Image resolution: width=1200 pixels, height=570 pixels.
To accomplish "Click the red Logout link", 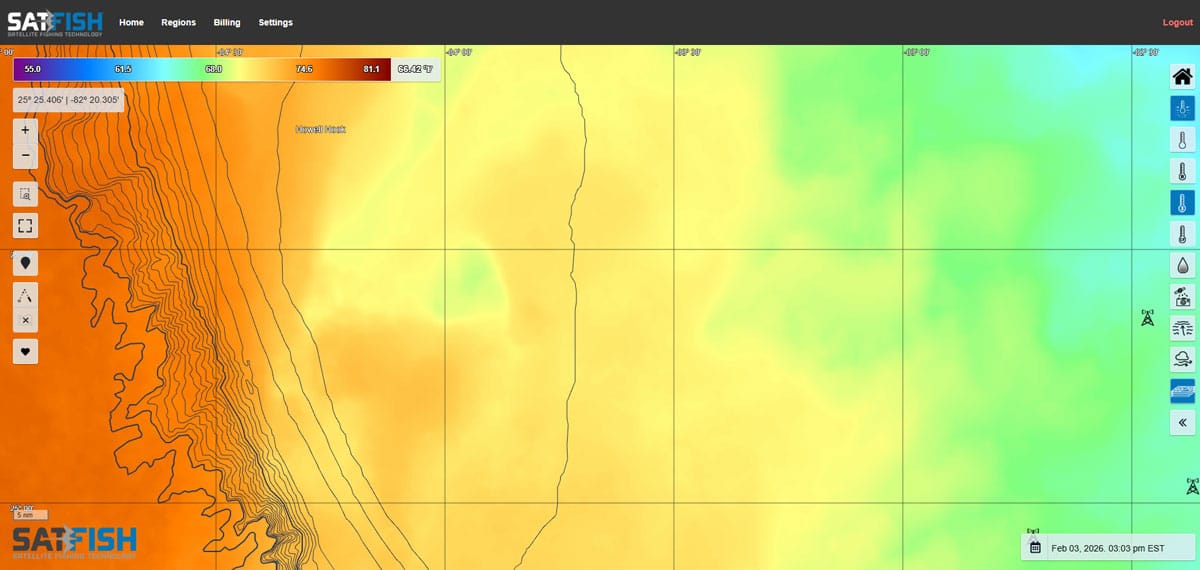I will coord(1177,22).
